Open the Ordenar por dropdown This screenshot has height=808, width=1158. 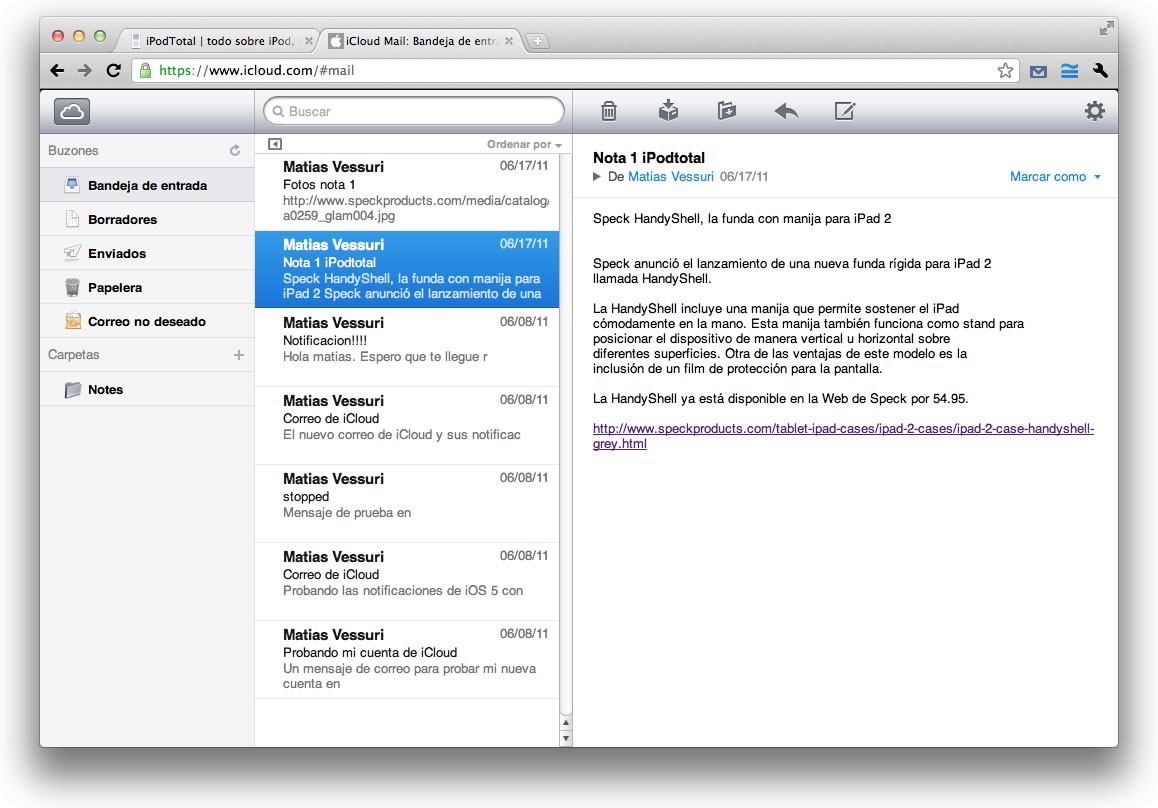[524, 145]
